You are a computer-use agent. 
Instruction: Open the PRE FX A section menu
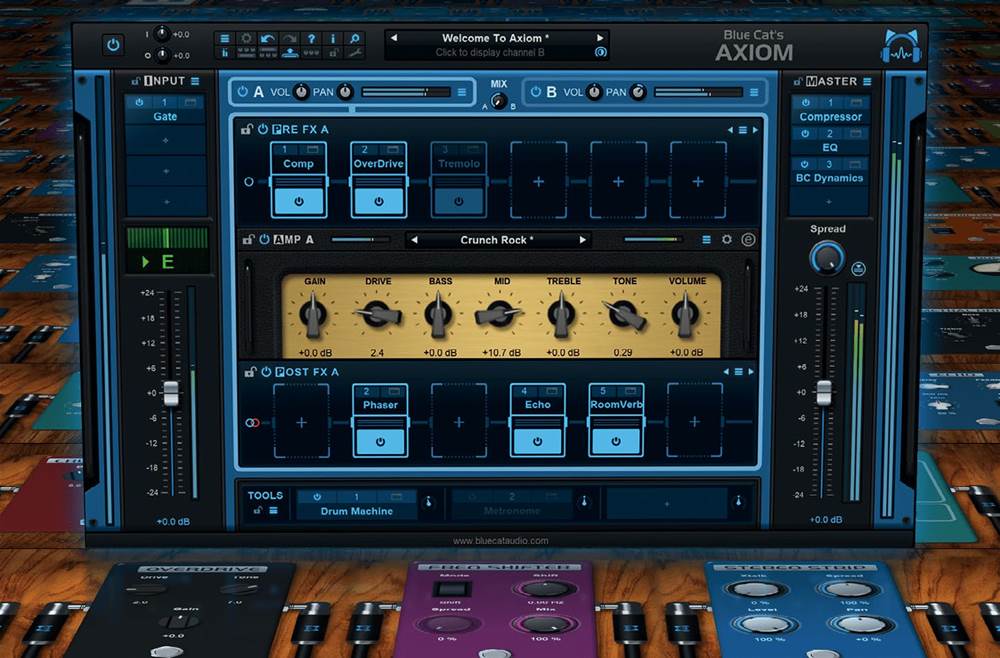point(742,129)
